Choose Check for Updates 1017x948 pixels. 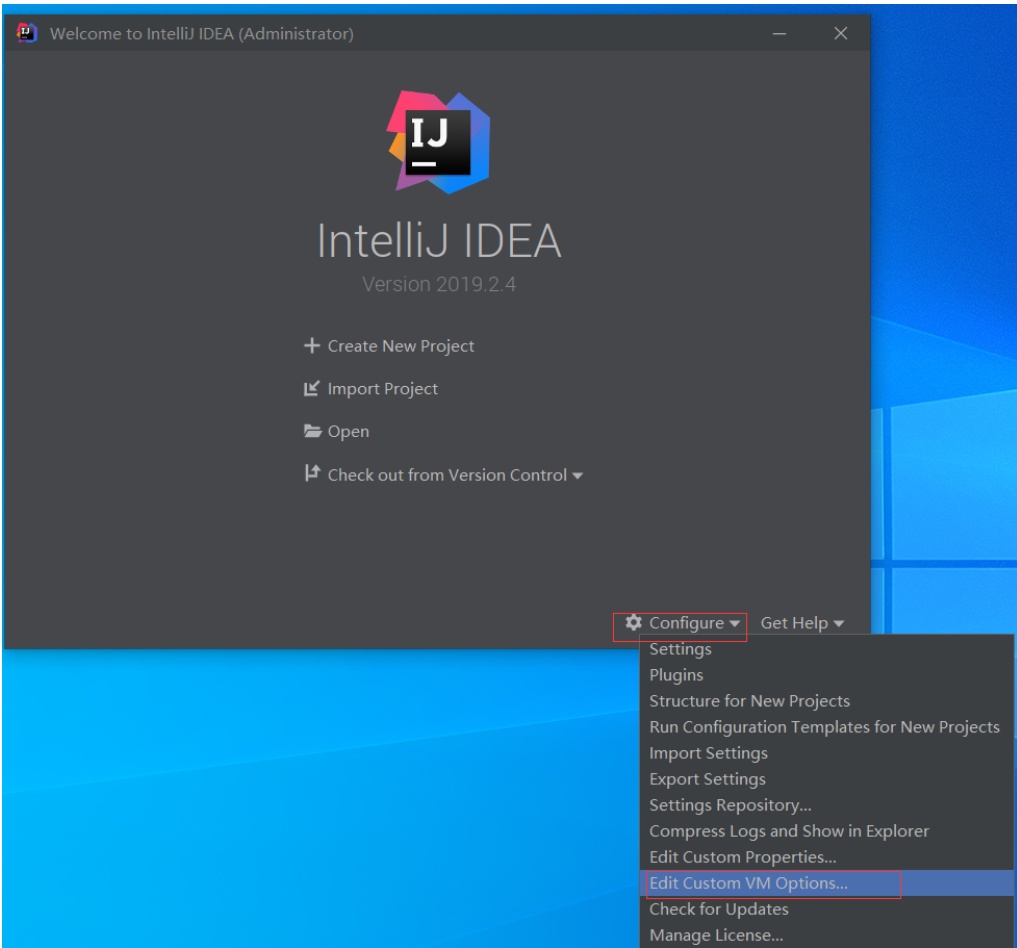(x=826, y=909)
